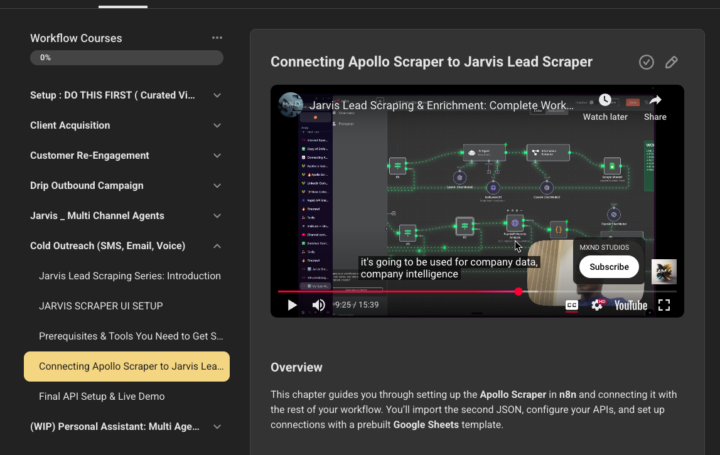Click the Client Acquisition section title
Viewport: 720px width, 455px height.
point(70,125)
